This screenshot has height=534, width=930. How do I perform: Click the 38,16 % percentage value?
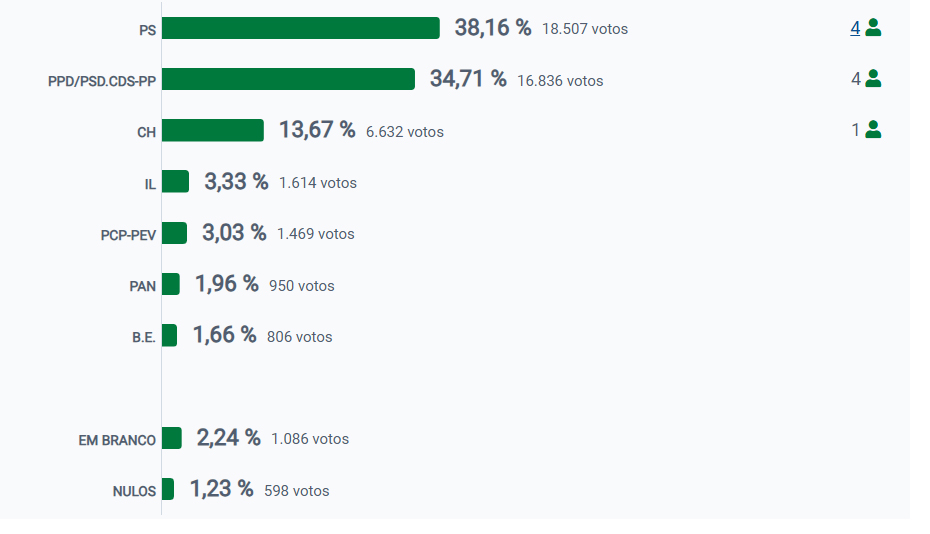(x=493, y=28)
